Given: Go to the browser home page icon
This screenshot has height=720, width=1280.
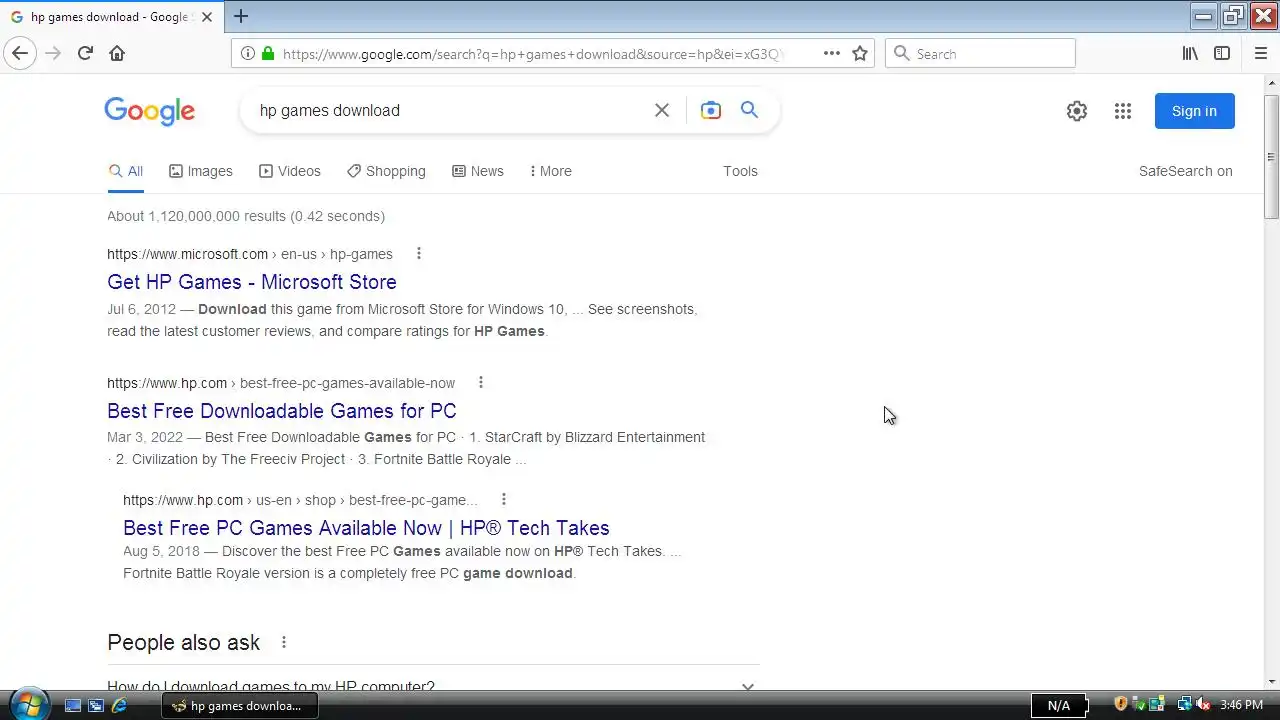Looking at the screenshot, I should 117,53.
